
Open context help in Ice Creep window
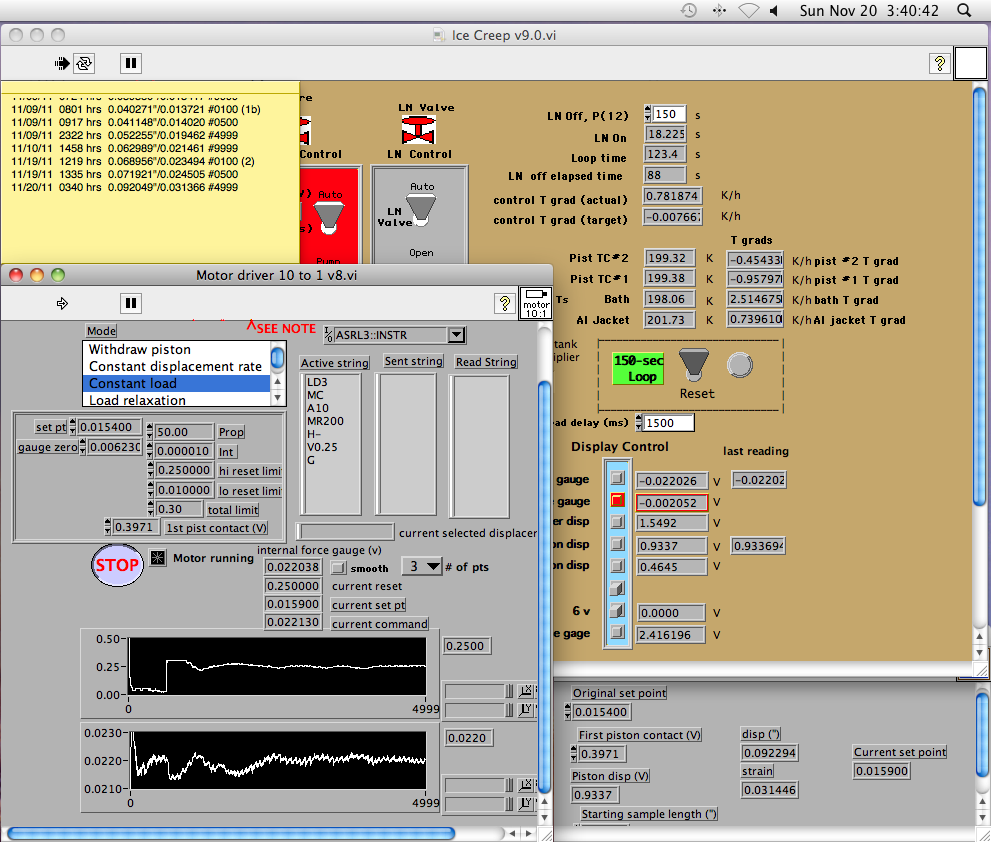pos(939,63)
